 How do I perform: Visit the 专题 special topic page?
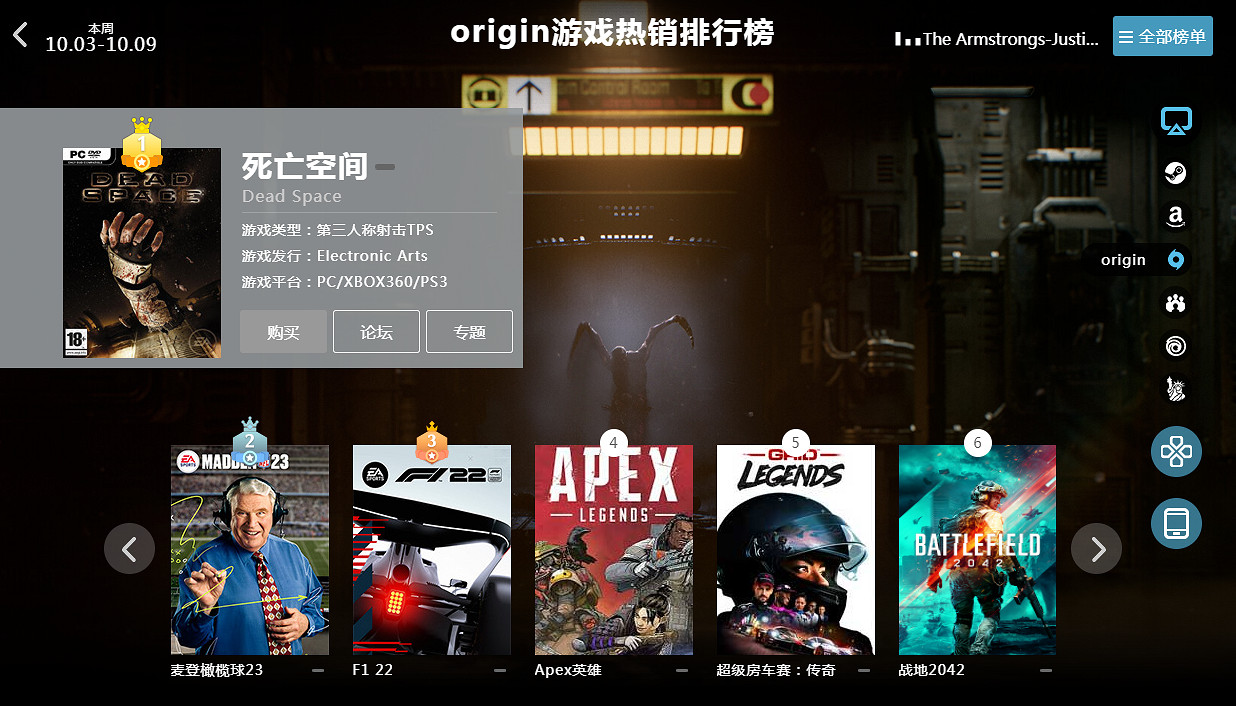tap(469, 332)
